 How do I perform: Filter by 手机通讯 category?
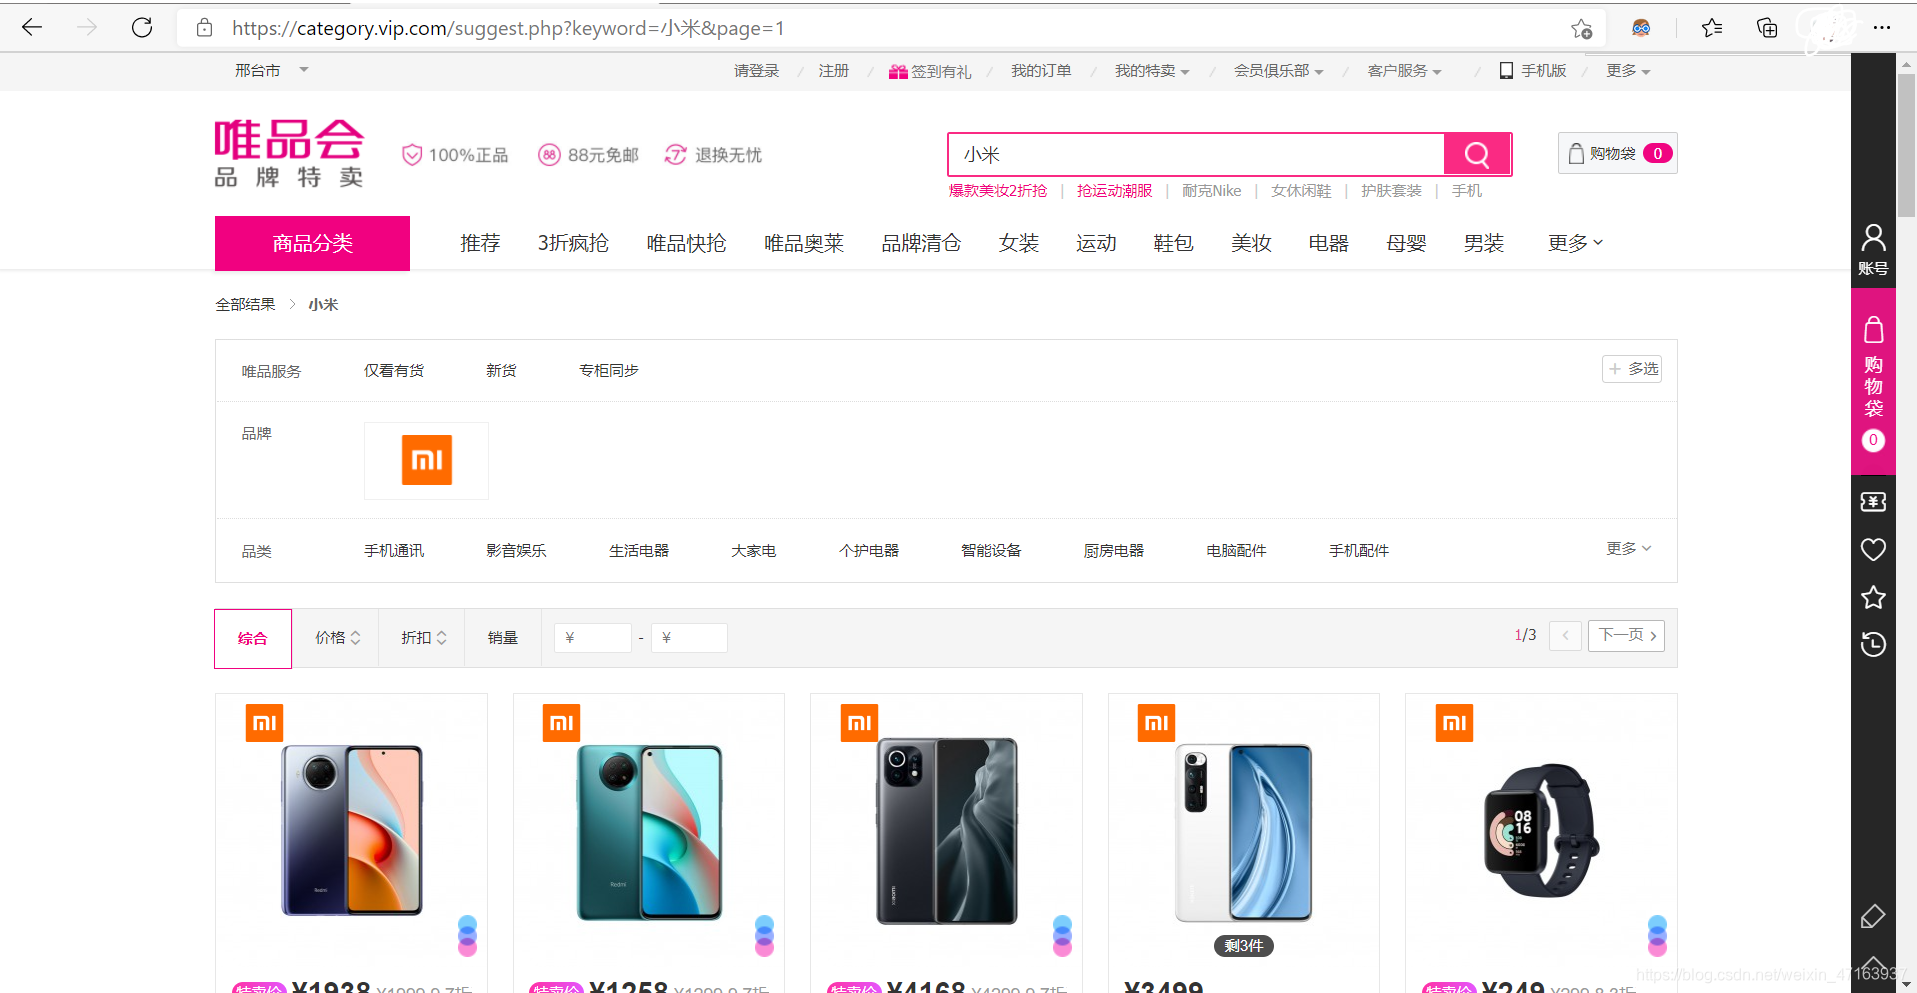394,551
